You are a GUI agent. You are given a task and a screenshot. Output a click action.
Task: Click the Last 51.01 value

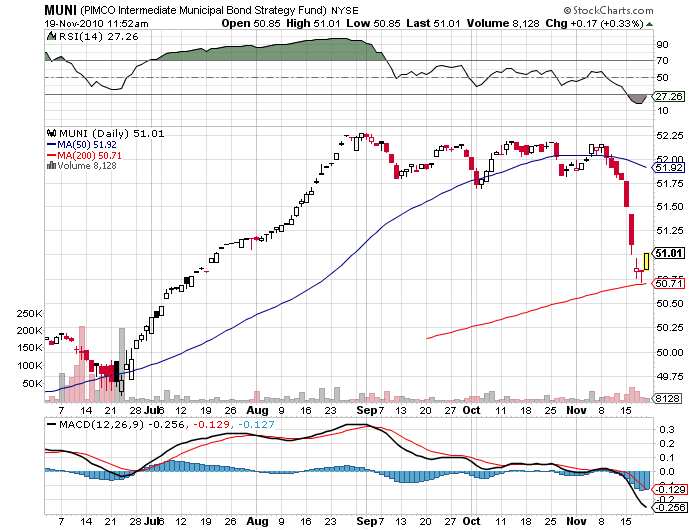coord(433,23)
